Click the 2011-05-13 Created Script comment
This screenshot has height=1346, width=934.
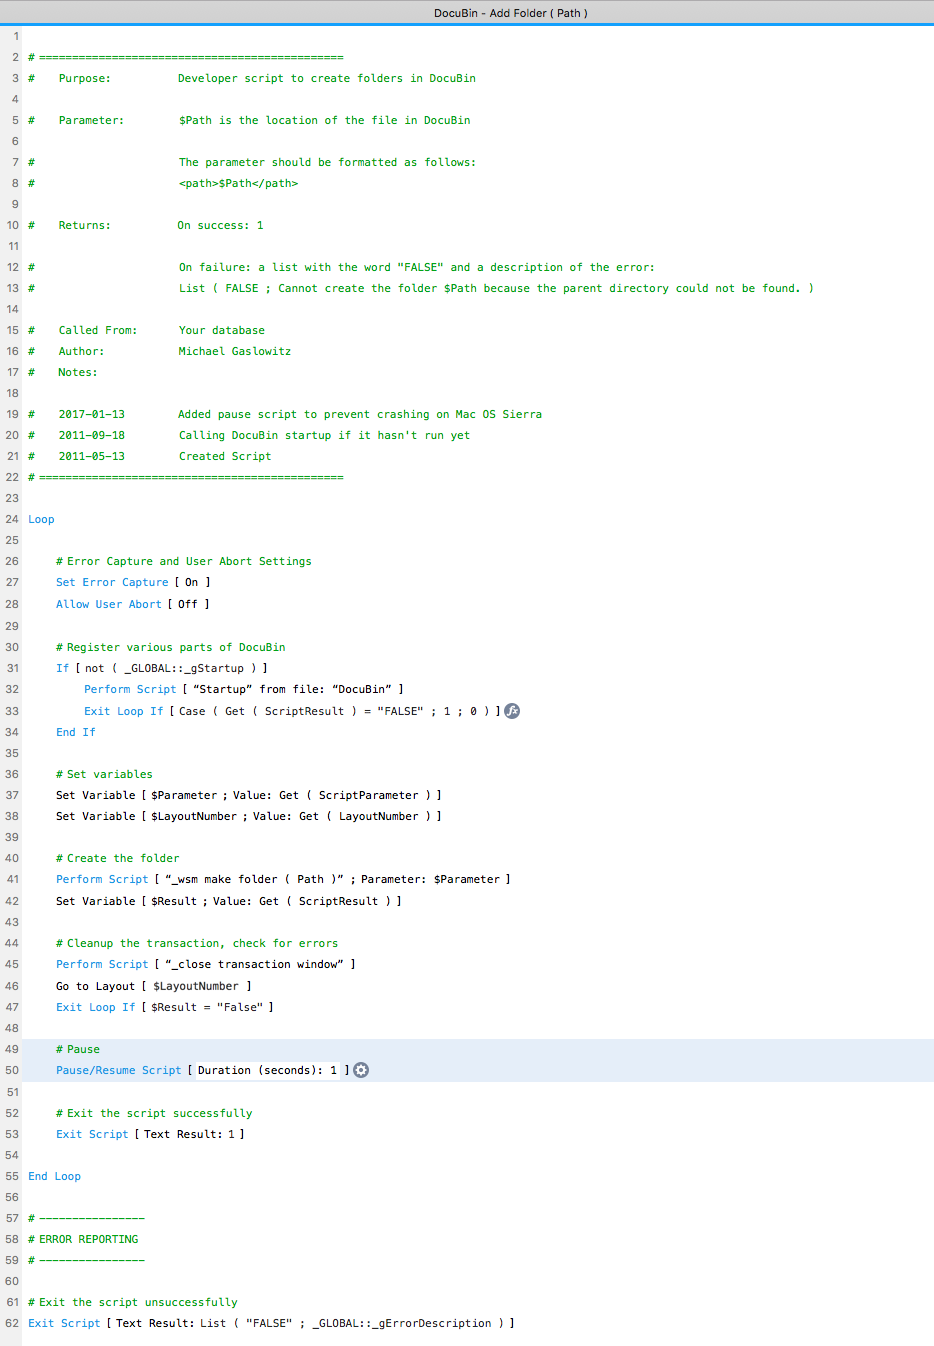coord(150,456)
